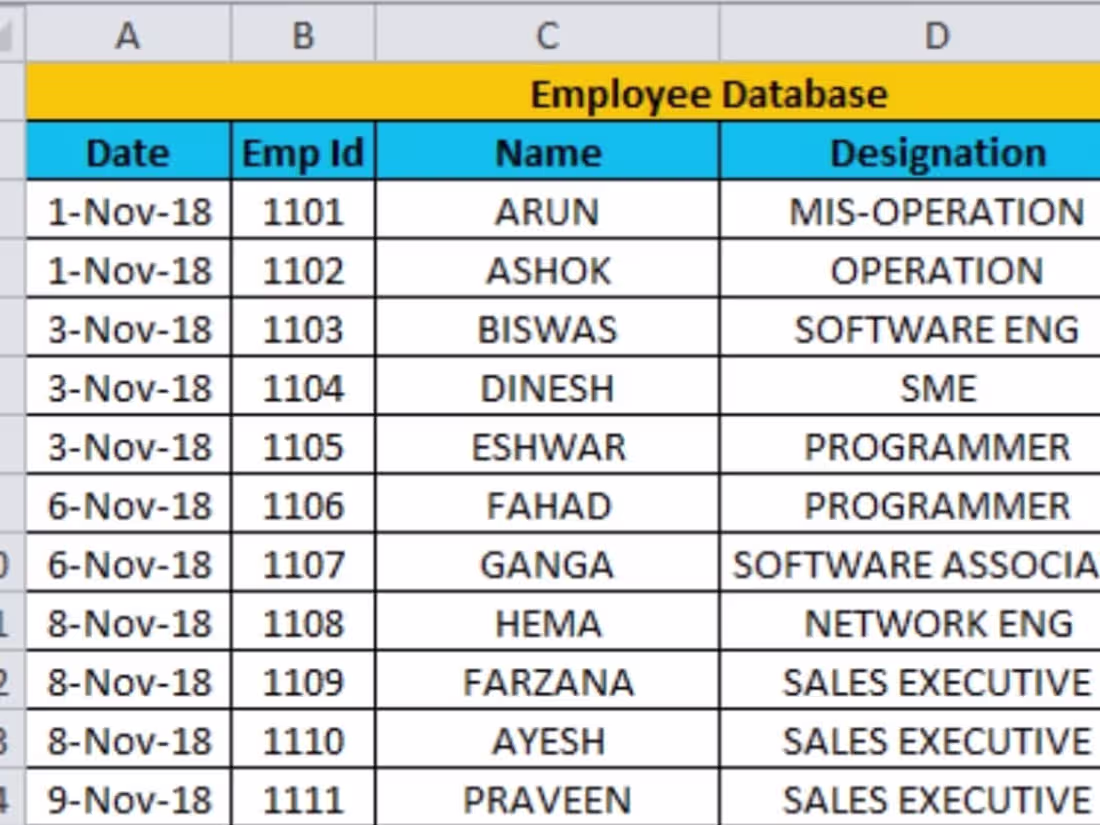Screen dimensions: 1100x825
Task: Click the Employee Database title cell
Action: click(x=710, y=93)
